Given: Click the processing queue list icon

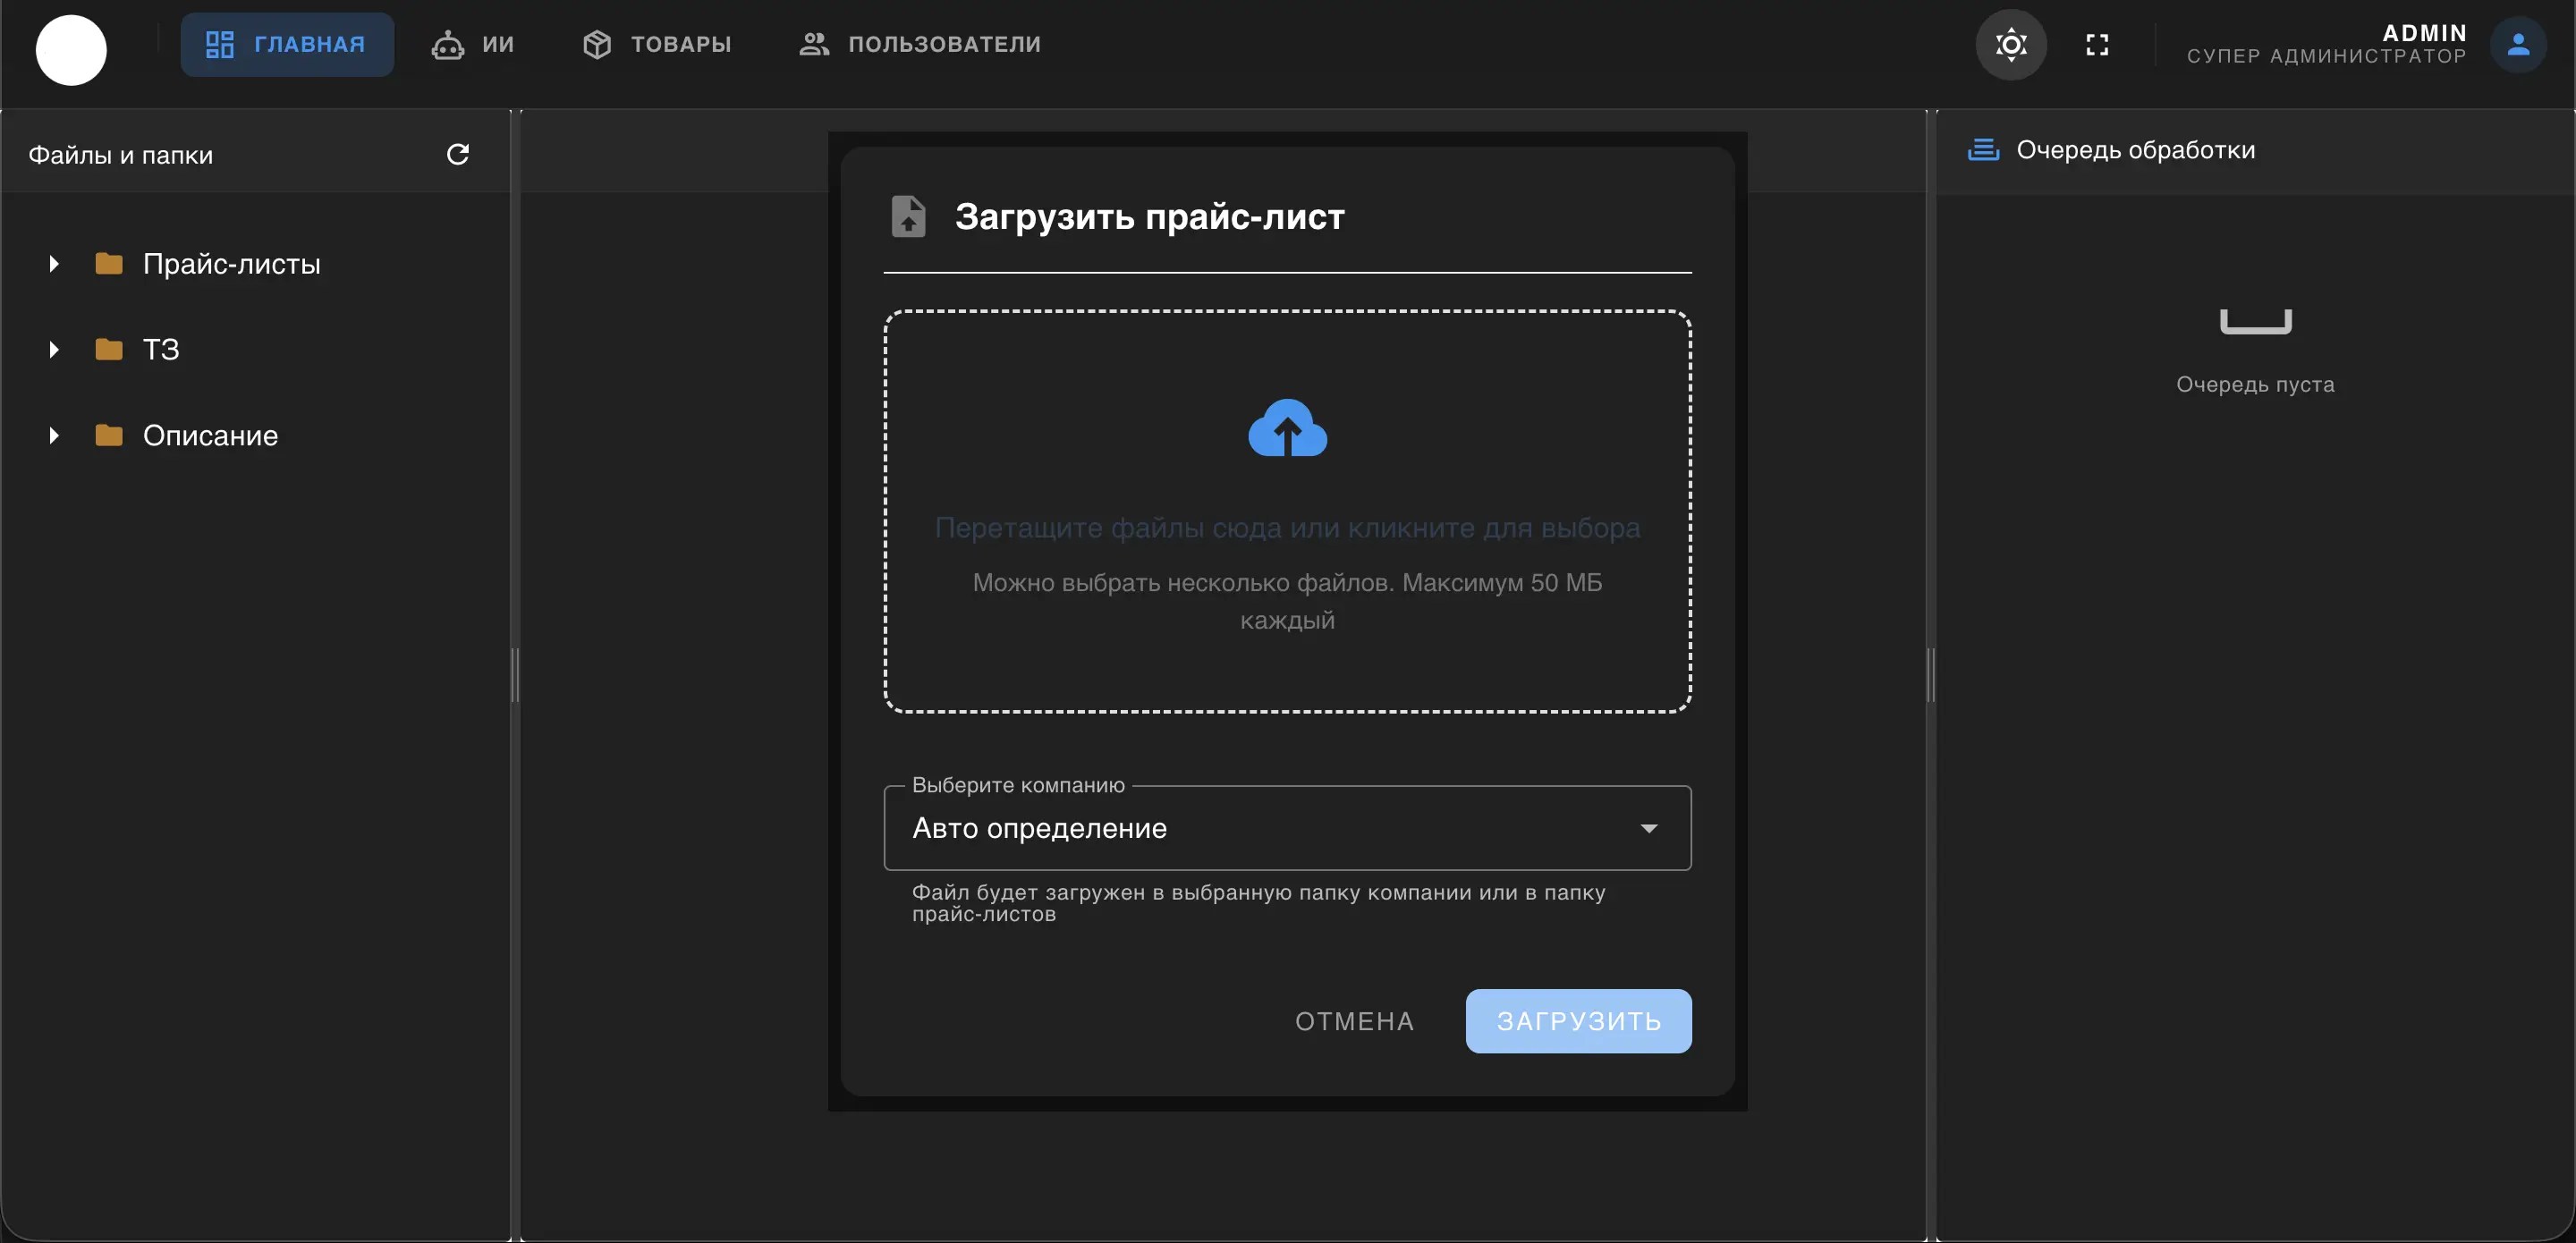Looking at the screenshot, I should 1983,150.
